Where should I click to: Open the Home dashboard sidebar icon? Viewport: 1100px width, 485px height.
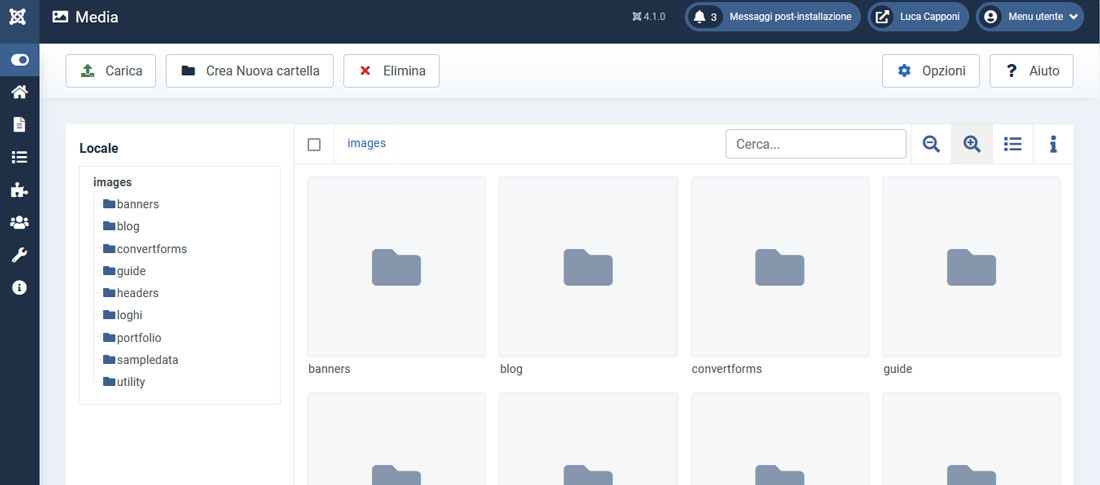20,92
